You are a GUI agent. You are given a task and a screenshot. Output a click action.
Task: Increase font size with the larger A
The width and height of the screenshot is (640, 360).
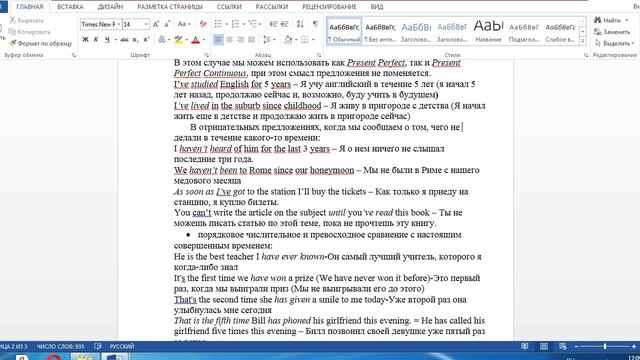[x=156, y=24]
